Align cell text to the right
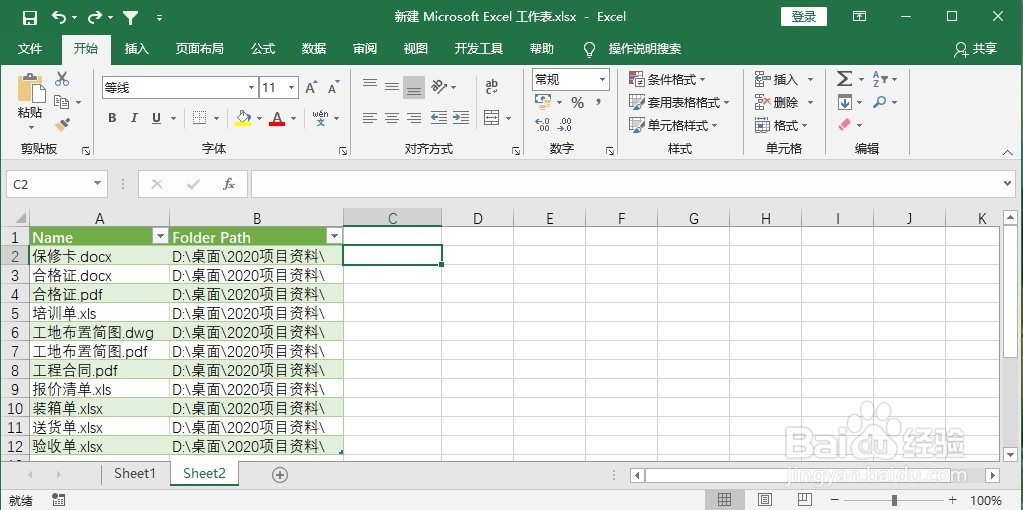 pyautogui.click(x=414, y=118)
